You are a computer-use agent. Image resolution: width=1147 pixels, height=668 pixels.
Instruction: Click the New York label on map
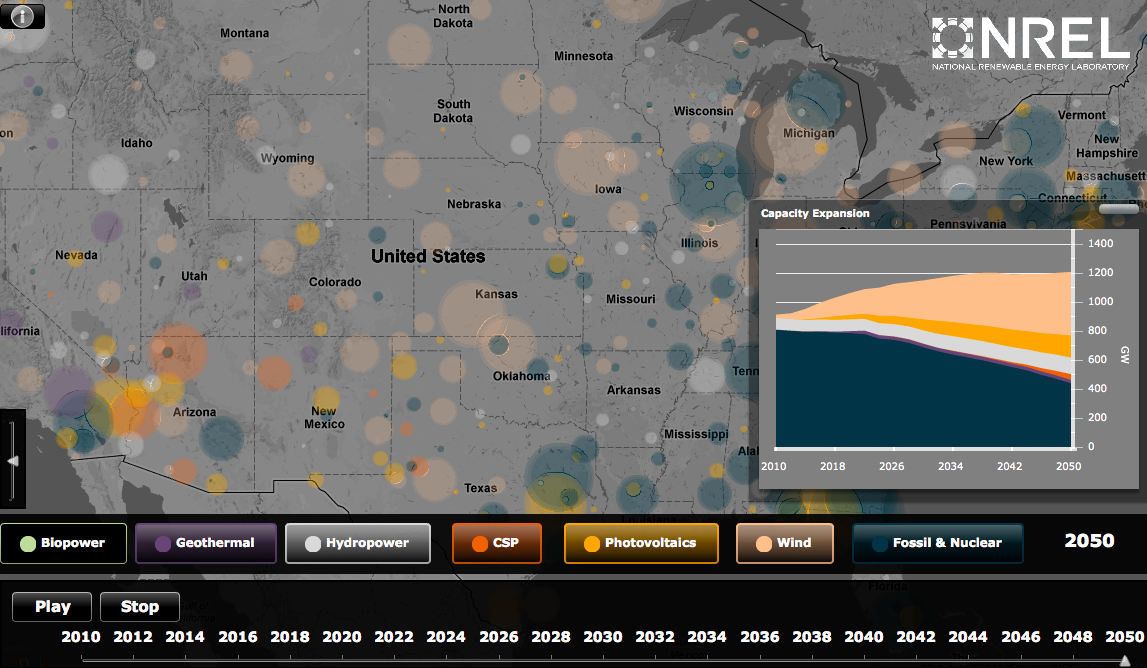[x=1006, y=161]
